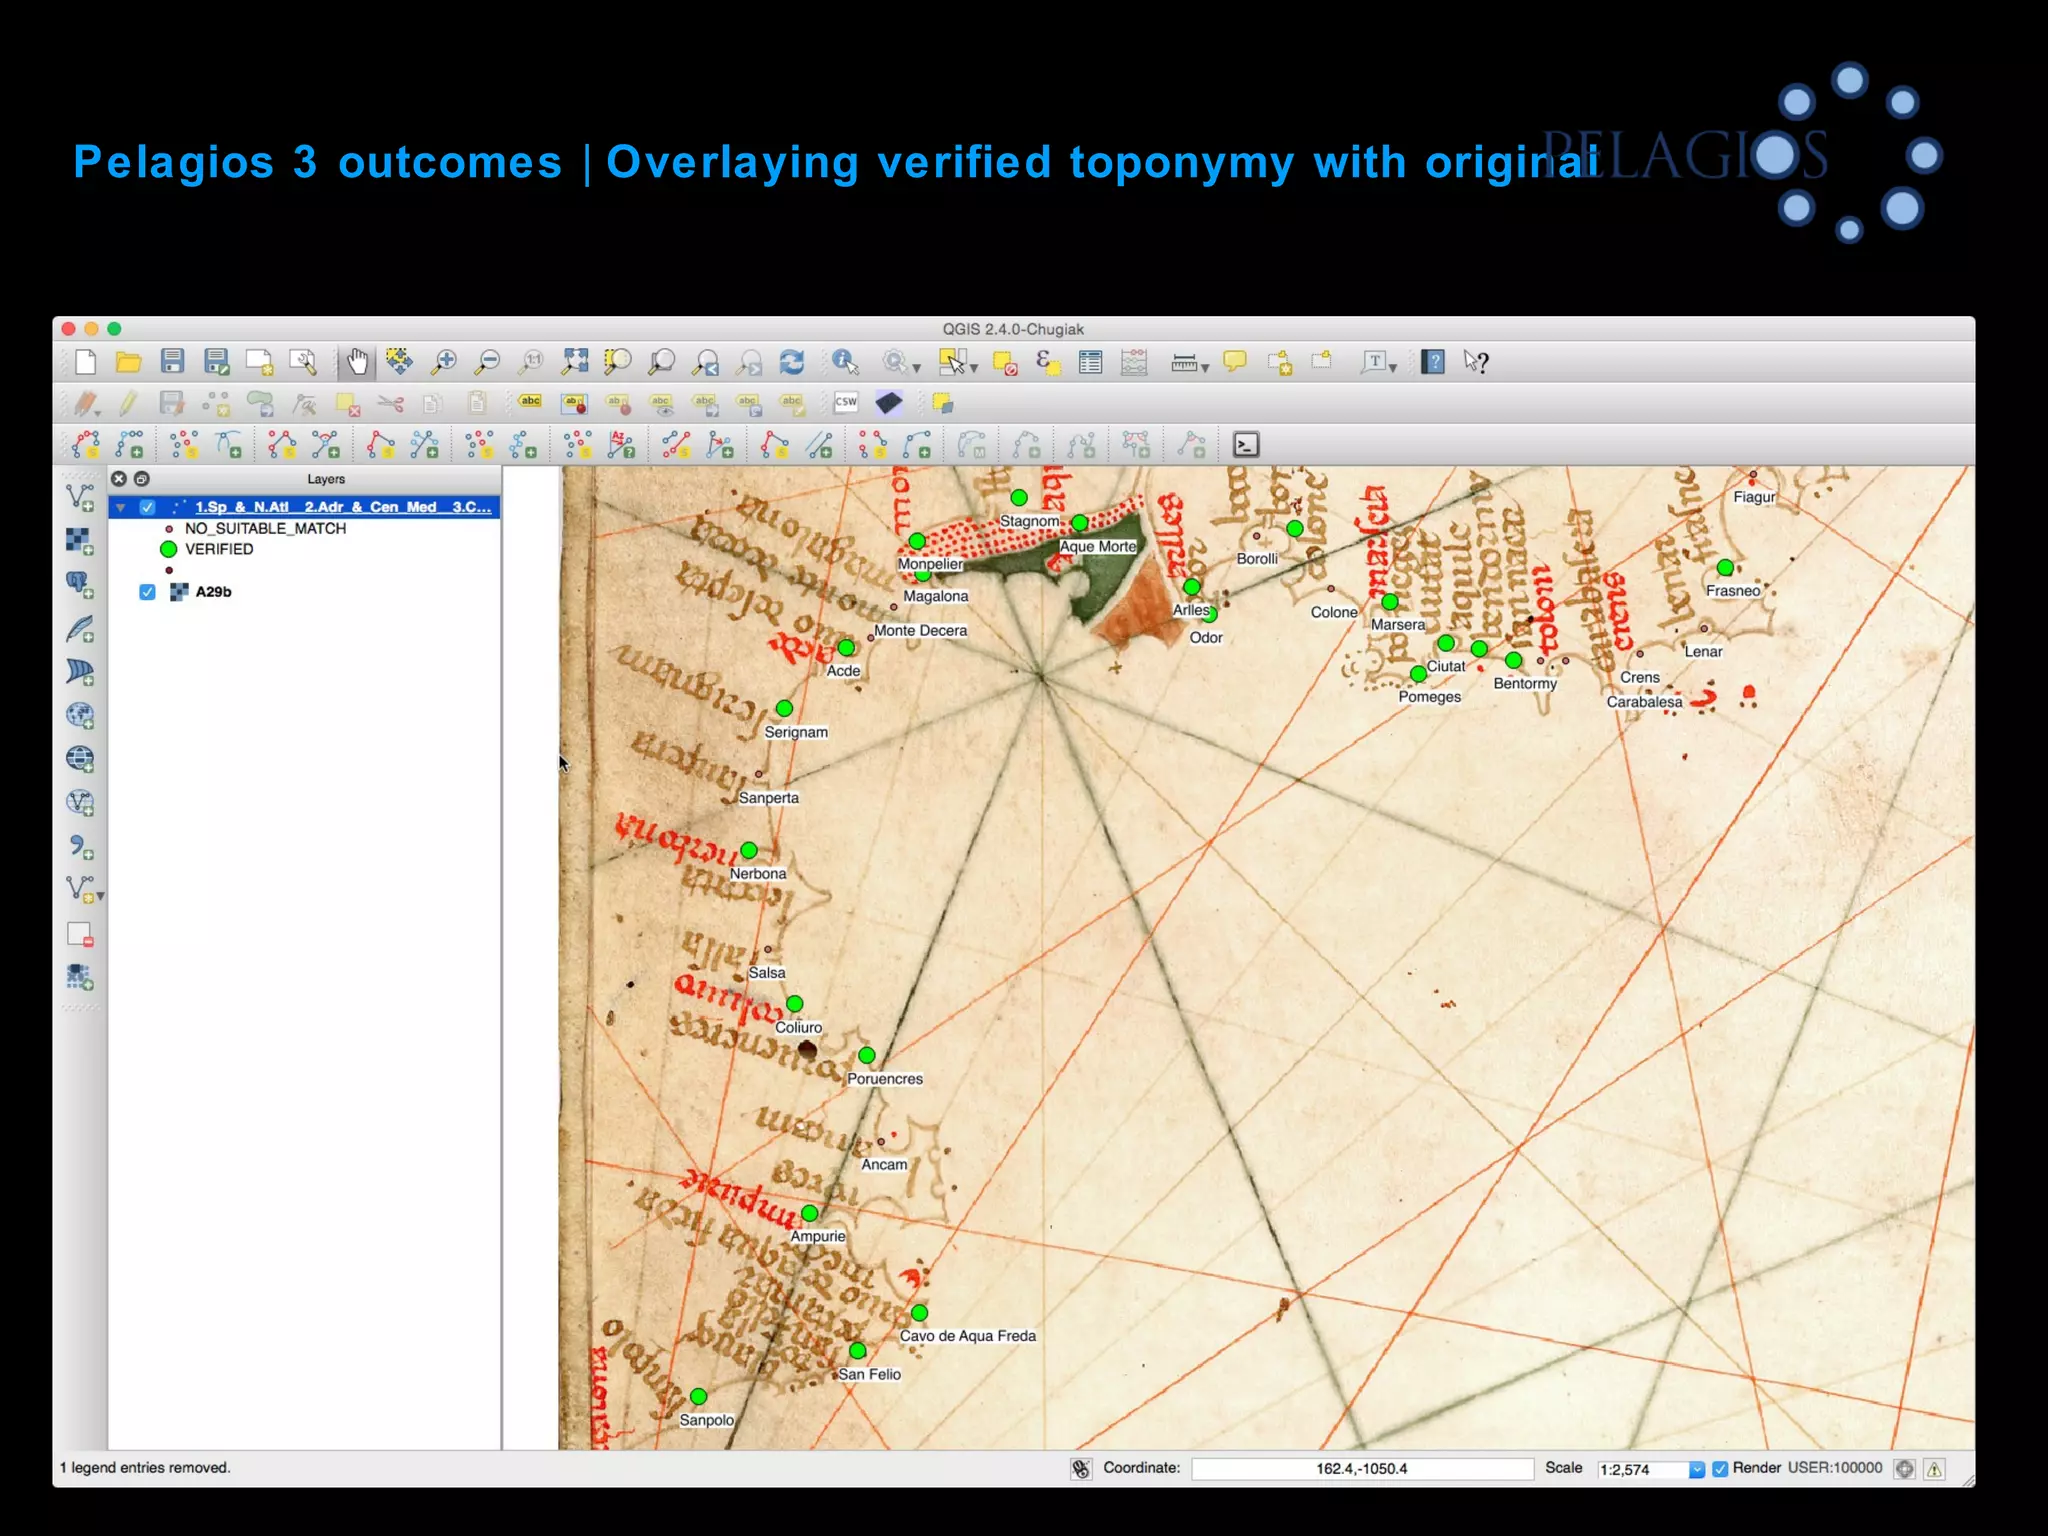Click the Zoom Full extent icon

[575, 362]
